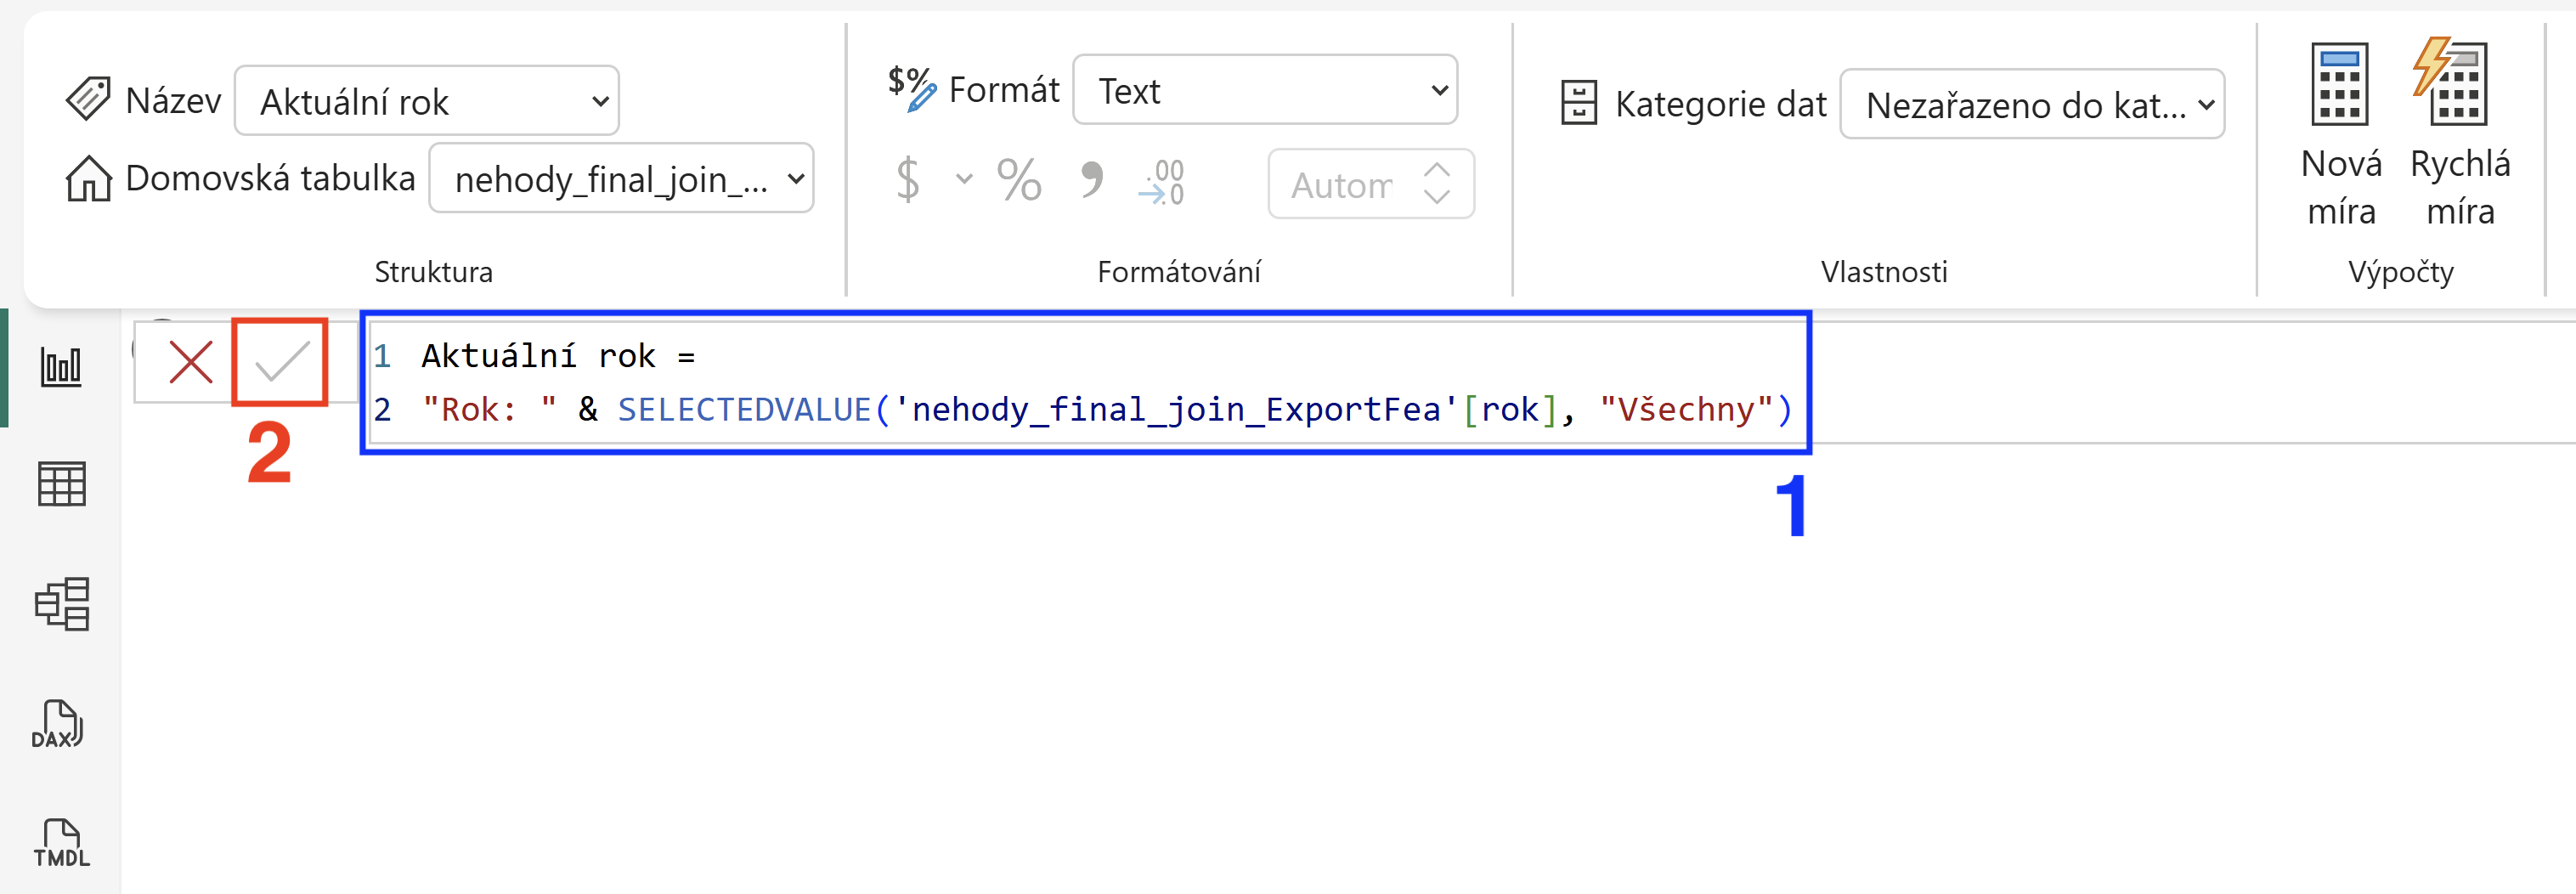Click inside the DAX formula editor line 2
This screenshot has width=2576, height=894.
pyautogui.click(x=1105, y=409)
